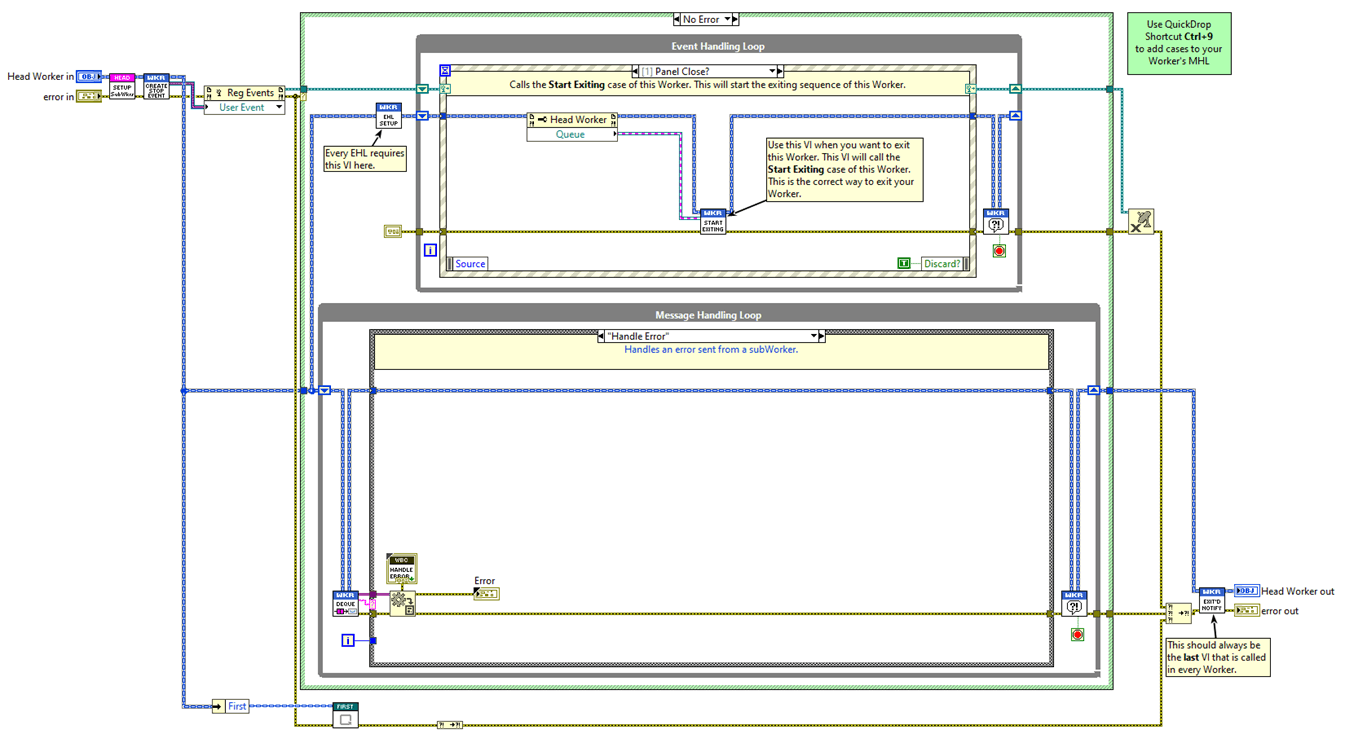Click the Event Handling Loop iteration terminal
The image size is (1346, 735).
430,250
